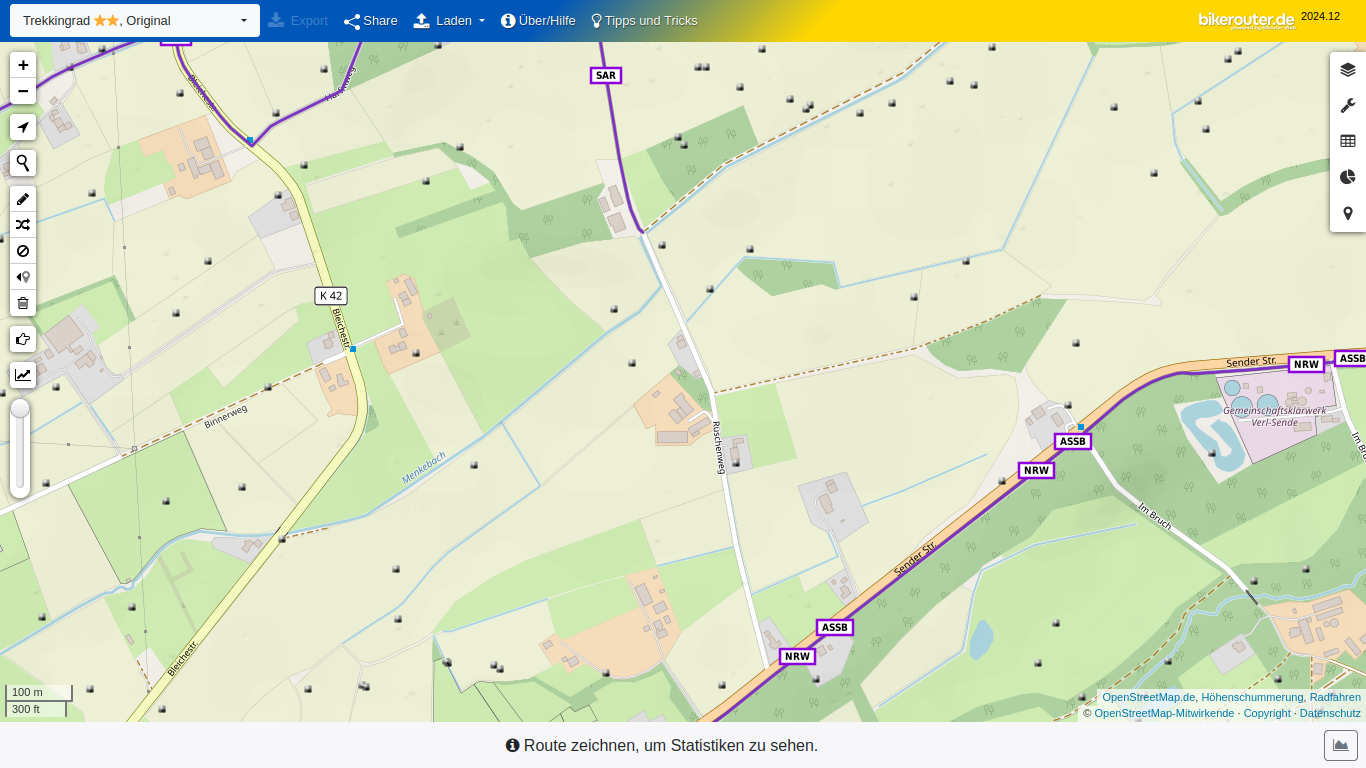Zoom in on the map
This screenshot has width=1366, height=768.
coord(23,65)
